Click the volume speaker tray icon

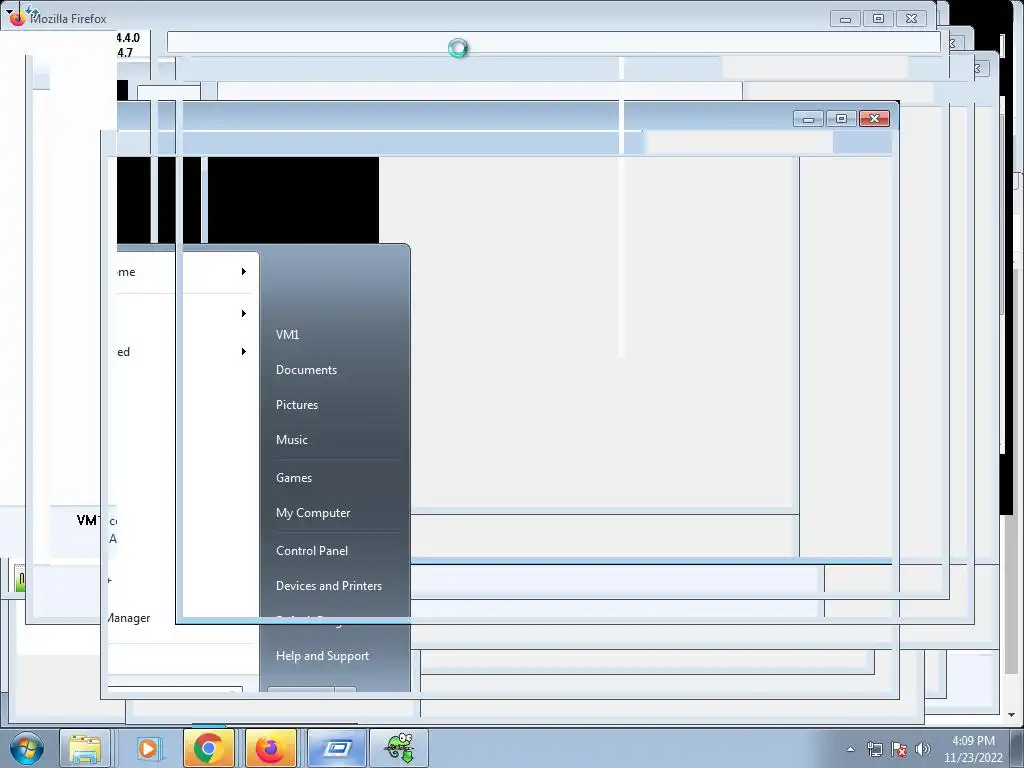point(922,749)
